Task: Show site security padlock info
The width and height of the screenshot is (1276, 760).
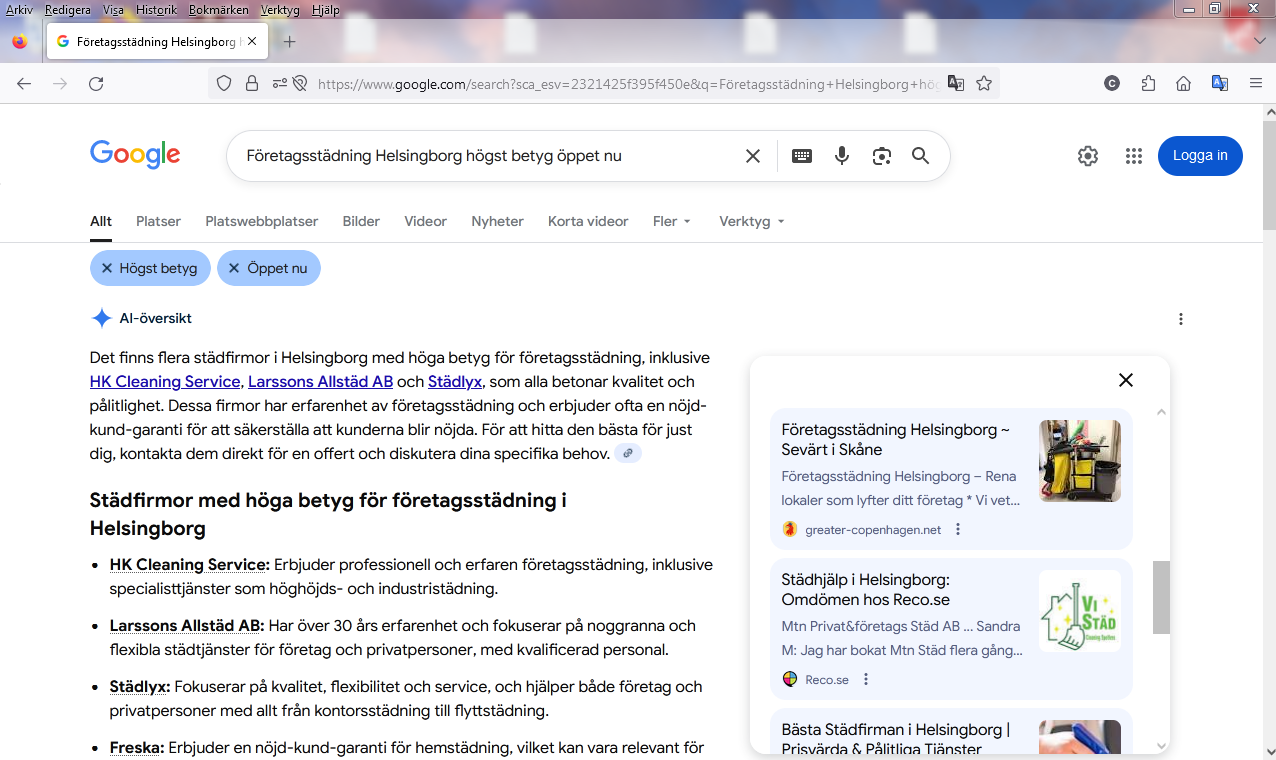Action: [251, 84]
